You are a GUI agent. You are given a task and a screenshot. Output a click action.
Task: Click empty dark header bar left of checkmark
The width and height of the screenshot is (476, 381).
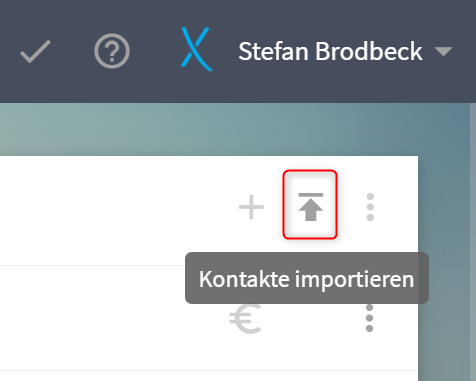click(8, 51)
